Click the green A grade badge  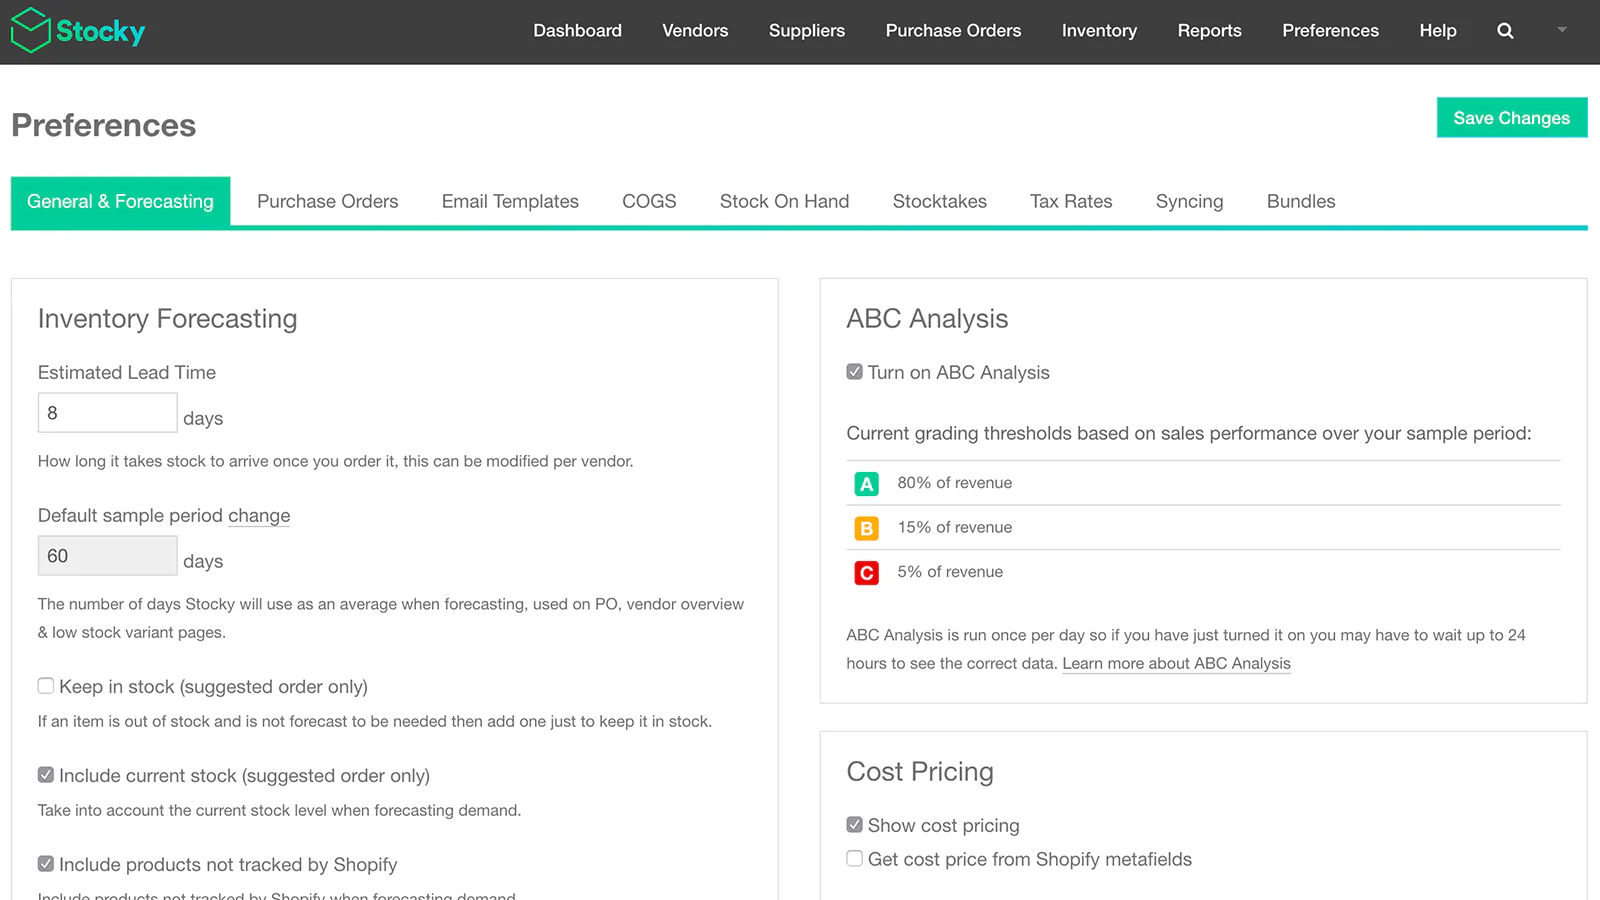click(x=866, y=484)
